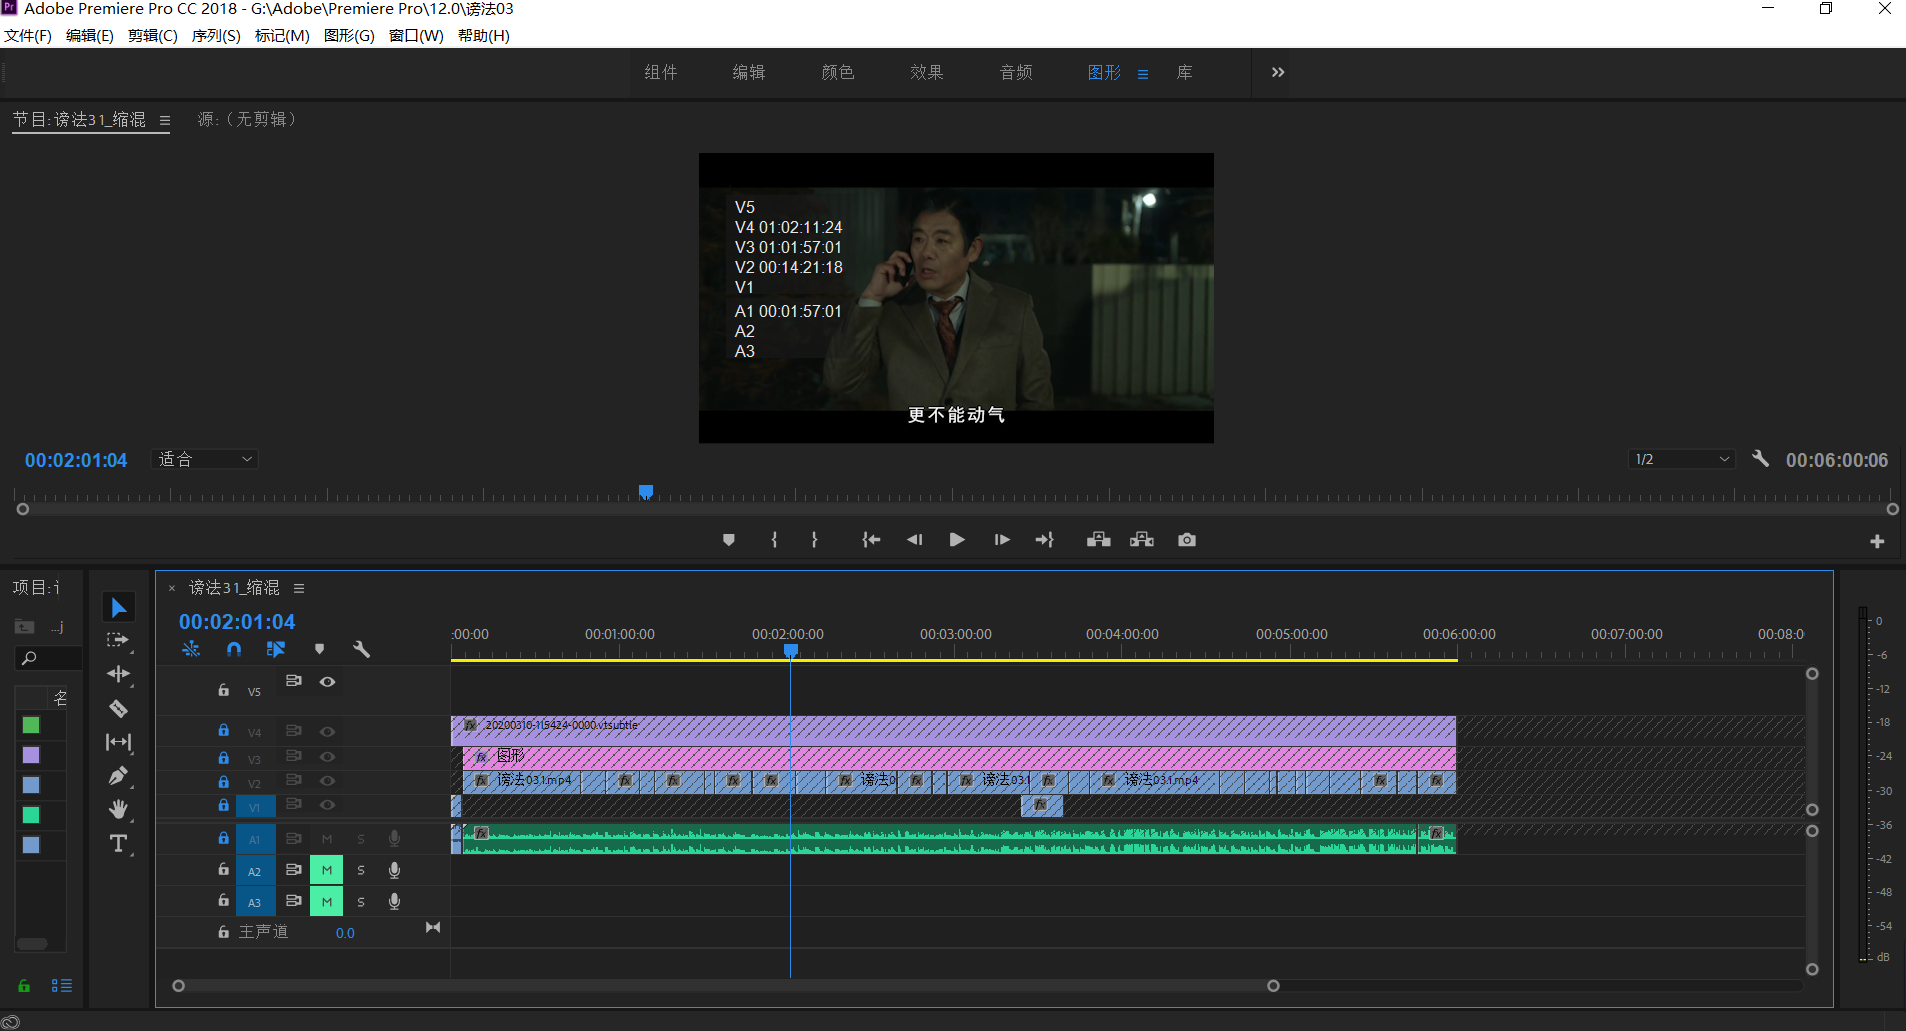Export frame with camera icon
The image size is (1906, 1031).
[x=1187, y=540]
